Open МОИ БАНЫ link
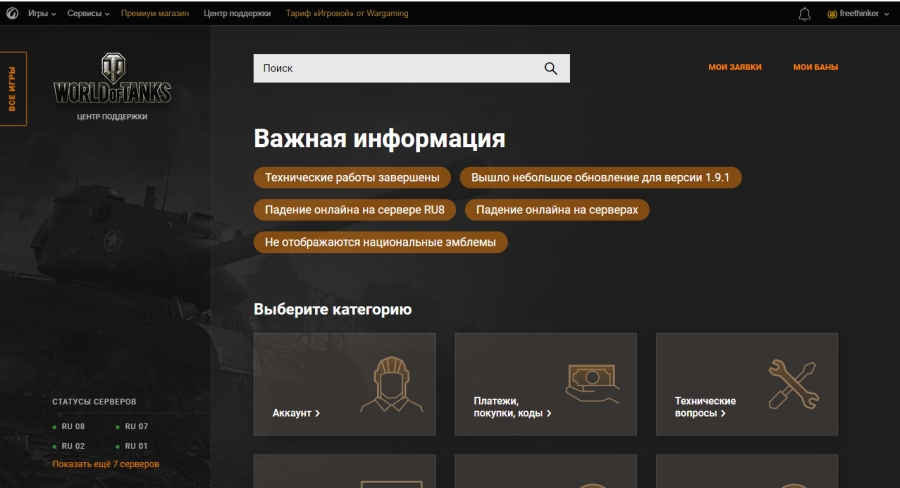900x488 pixels. coord(816,67)
